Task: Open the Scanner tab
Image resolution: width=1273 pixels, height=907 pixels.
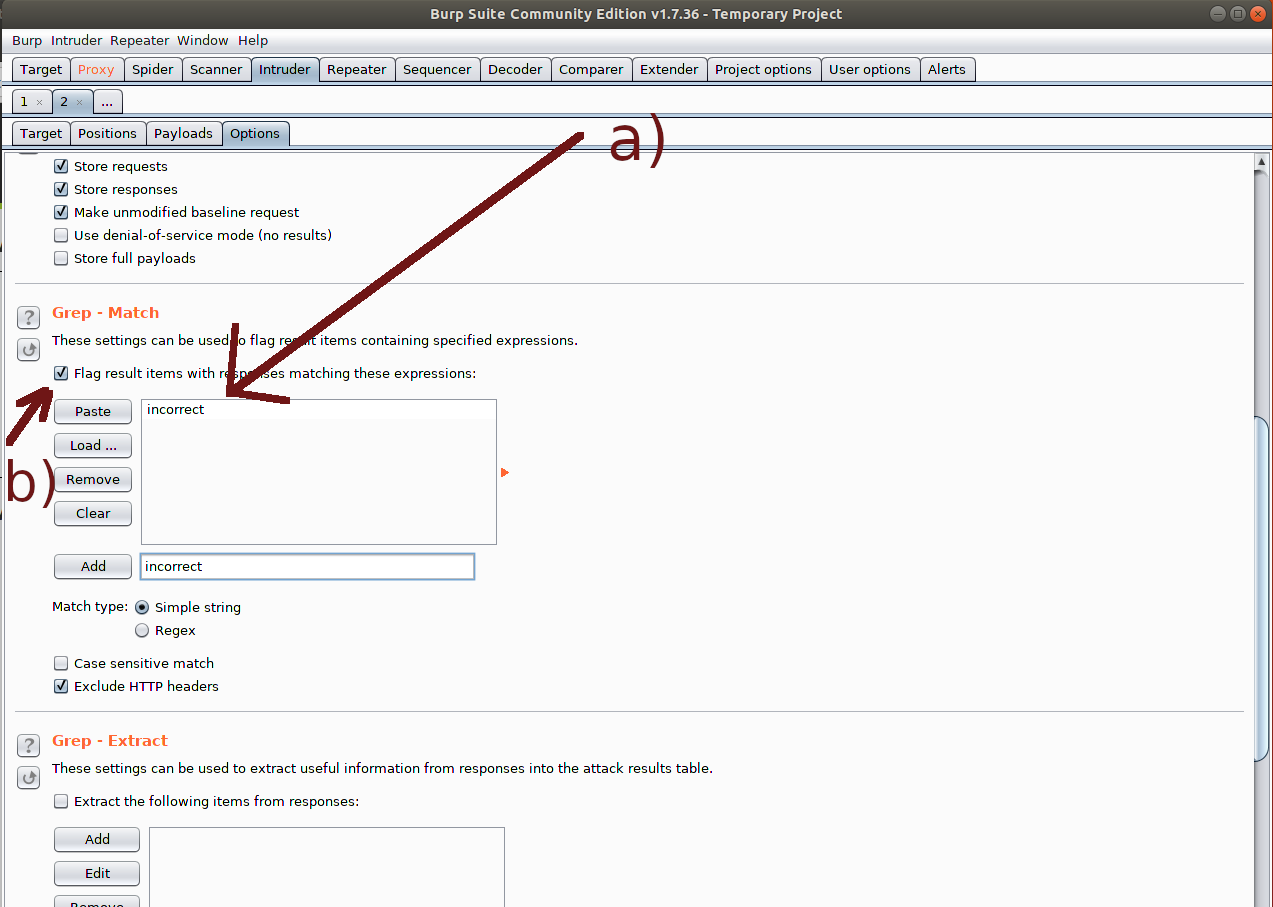Action: tap(216, 69)
